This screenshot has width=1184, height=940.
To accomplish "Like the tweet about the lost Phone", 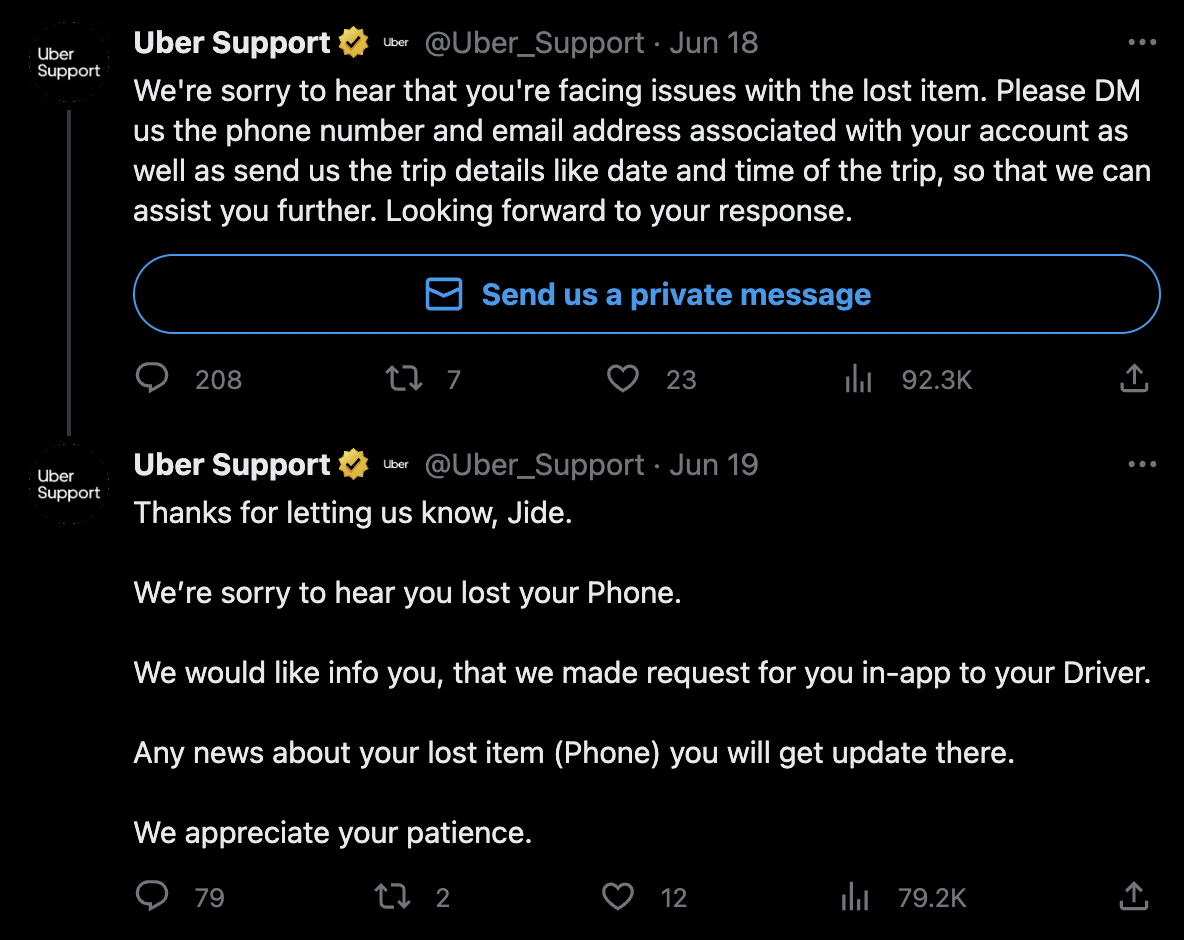I will pos(618,896).
